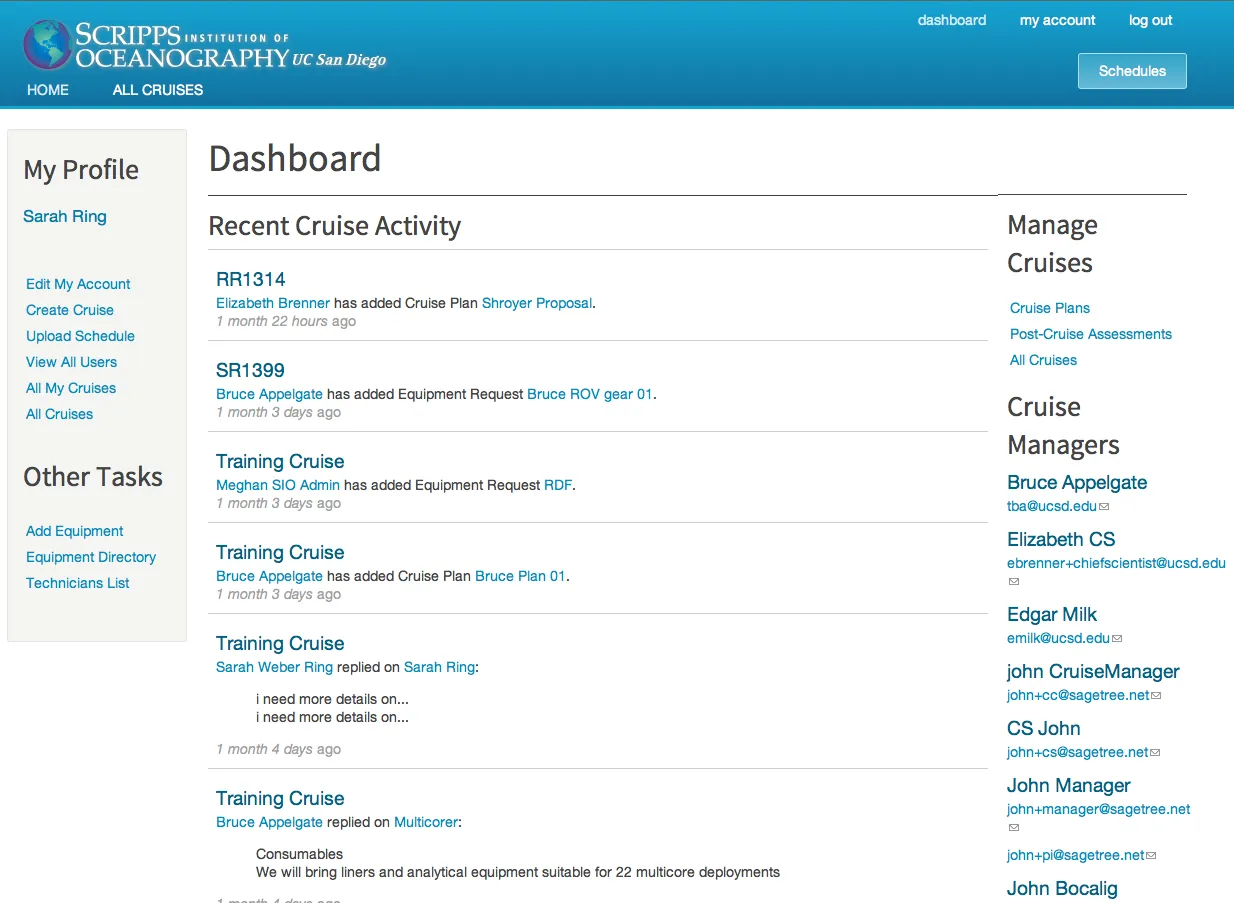This screenshot has height=903, width=1234.
Task: Open the Bruce Plan 01 cruise plan
Action: coord(520,576)
